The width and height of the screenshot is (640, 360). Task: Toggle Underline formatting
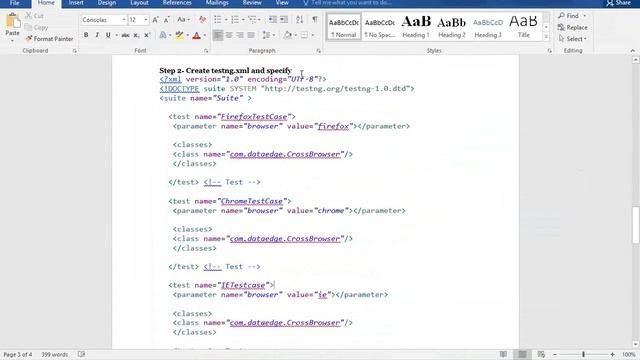coord(108,35)
